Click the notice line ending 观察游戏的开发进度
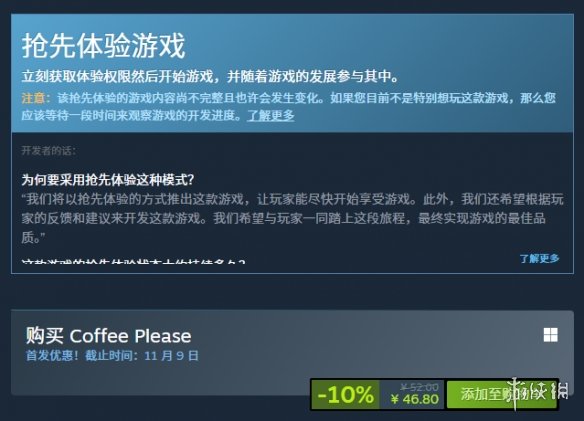Screen dimensions: 584x421 click(x=131, y=115)
